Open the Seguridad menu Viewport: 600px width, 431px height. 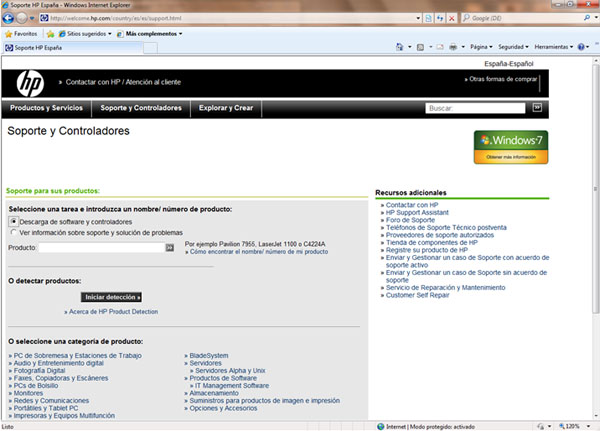click(x=513, y=47)
